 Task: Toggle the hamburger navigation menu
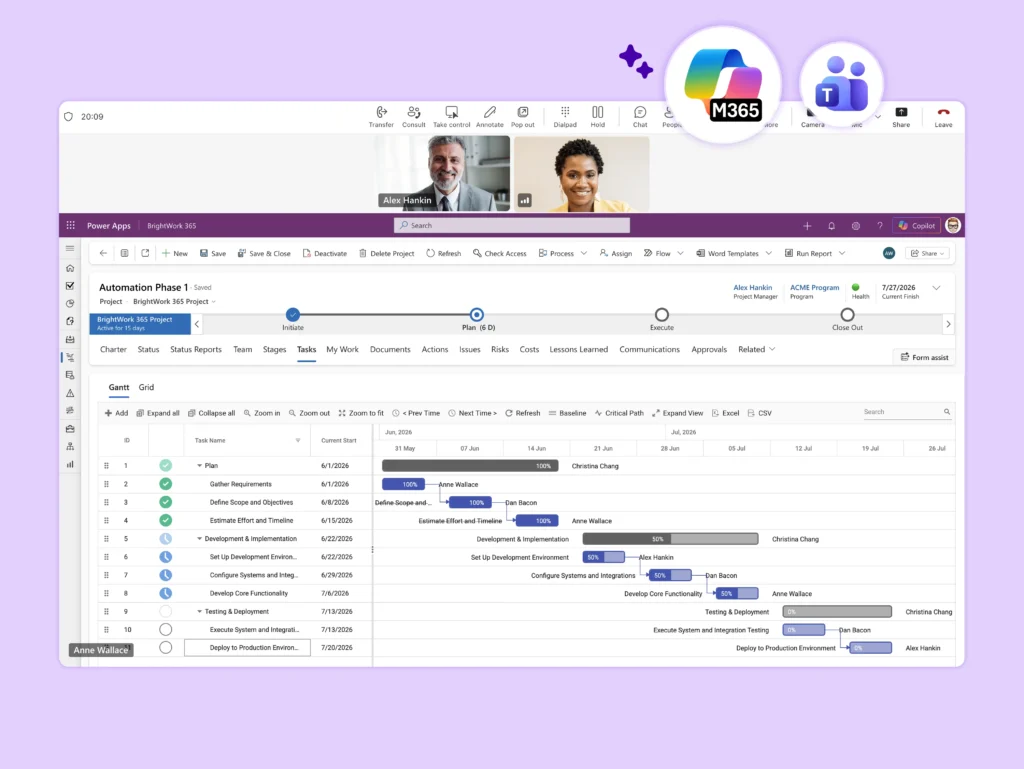point(70,249)
